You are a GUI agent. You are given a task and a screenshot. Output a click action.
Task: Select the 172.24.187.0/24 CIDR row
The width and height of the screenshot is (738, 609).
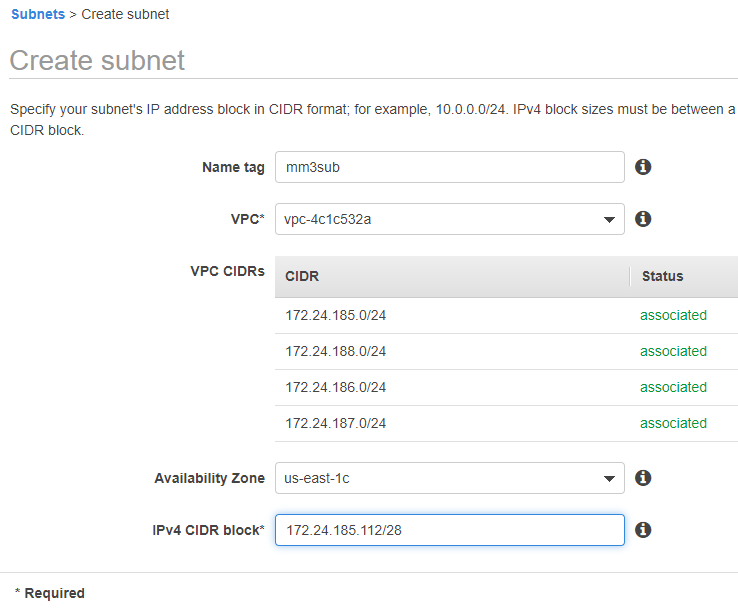[336, 423]
